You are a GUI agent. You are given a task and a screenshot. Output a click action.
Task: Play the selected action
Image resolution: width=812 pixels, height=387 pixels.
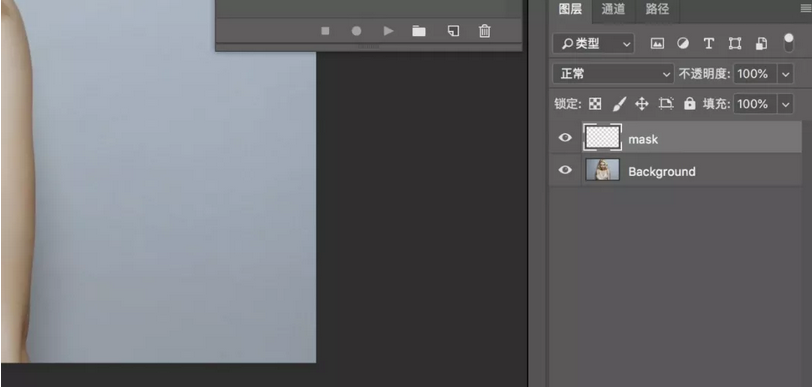click(x=388, y=31)
